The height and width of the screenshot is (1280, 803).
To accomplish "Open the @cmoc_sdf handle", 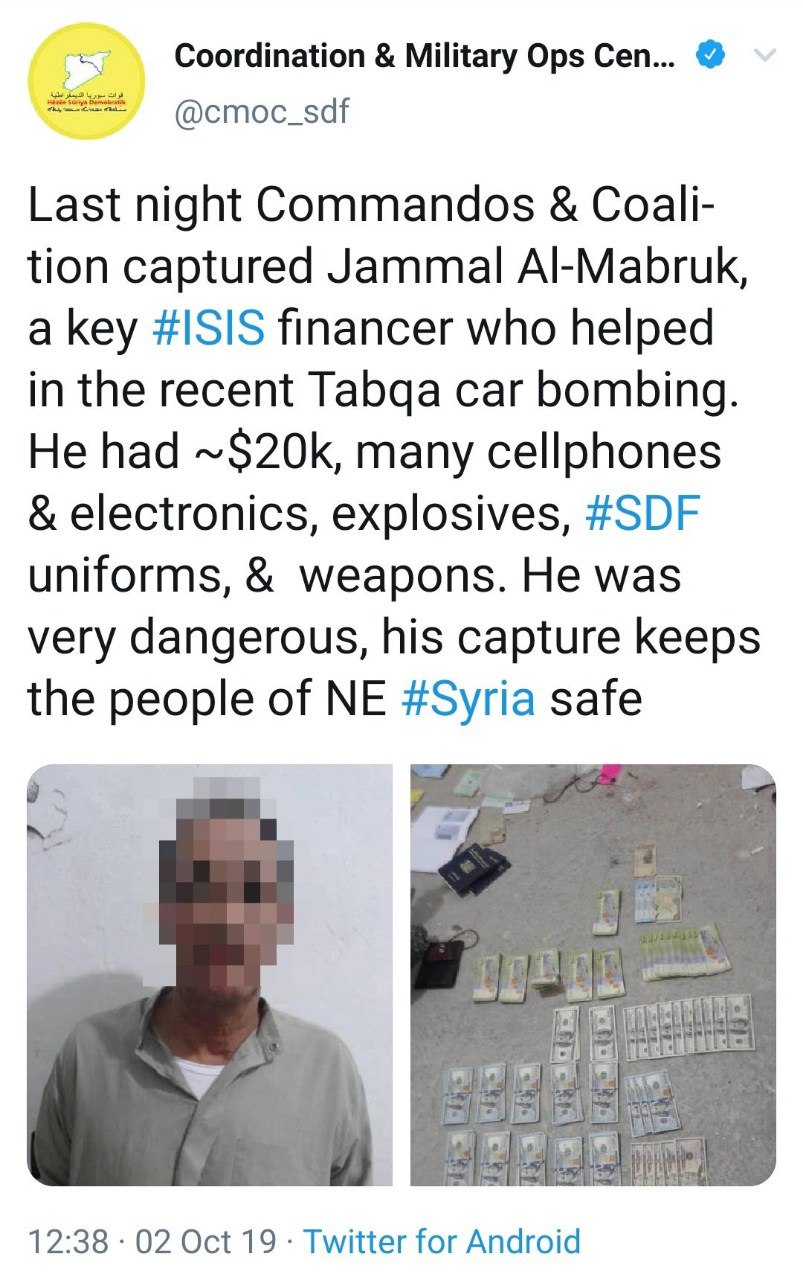I will tap(262, 111).
